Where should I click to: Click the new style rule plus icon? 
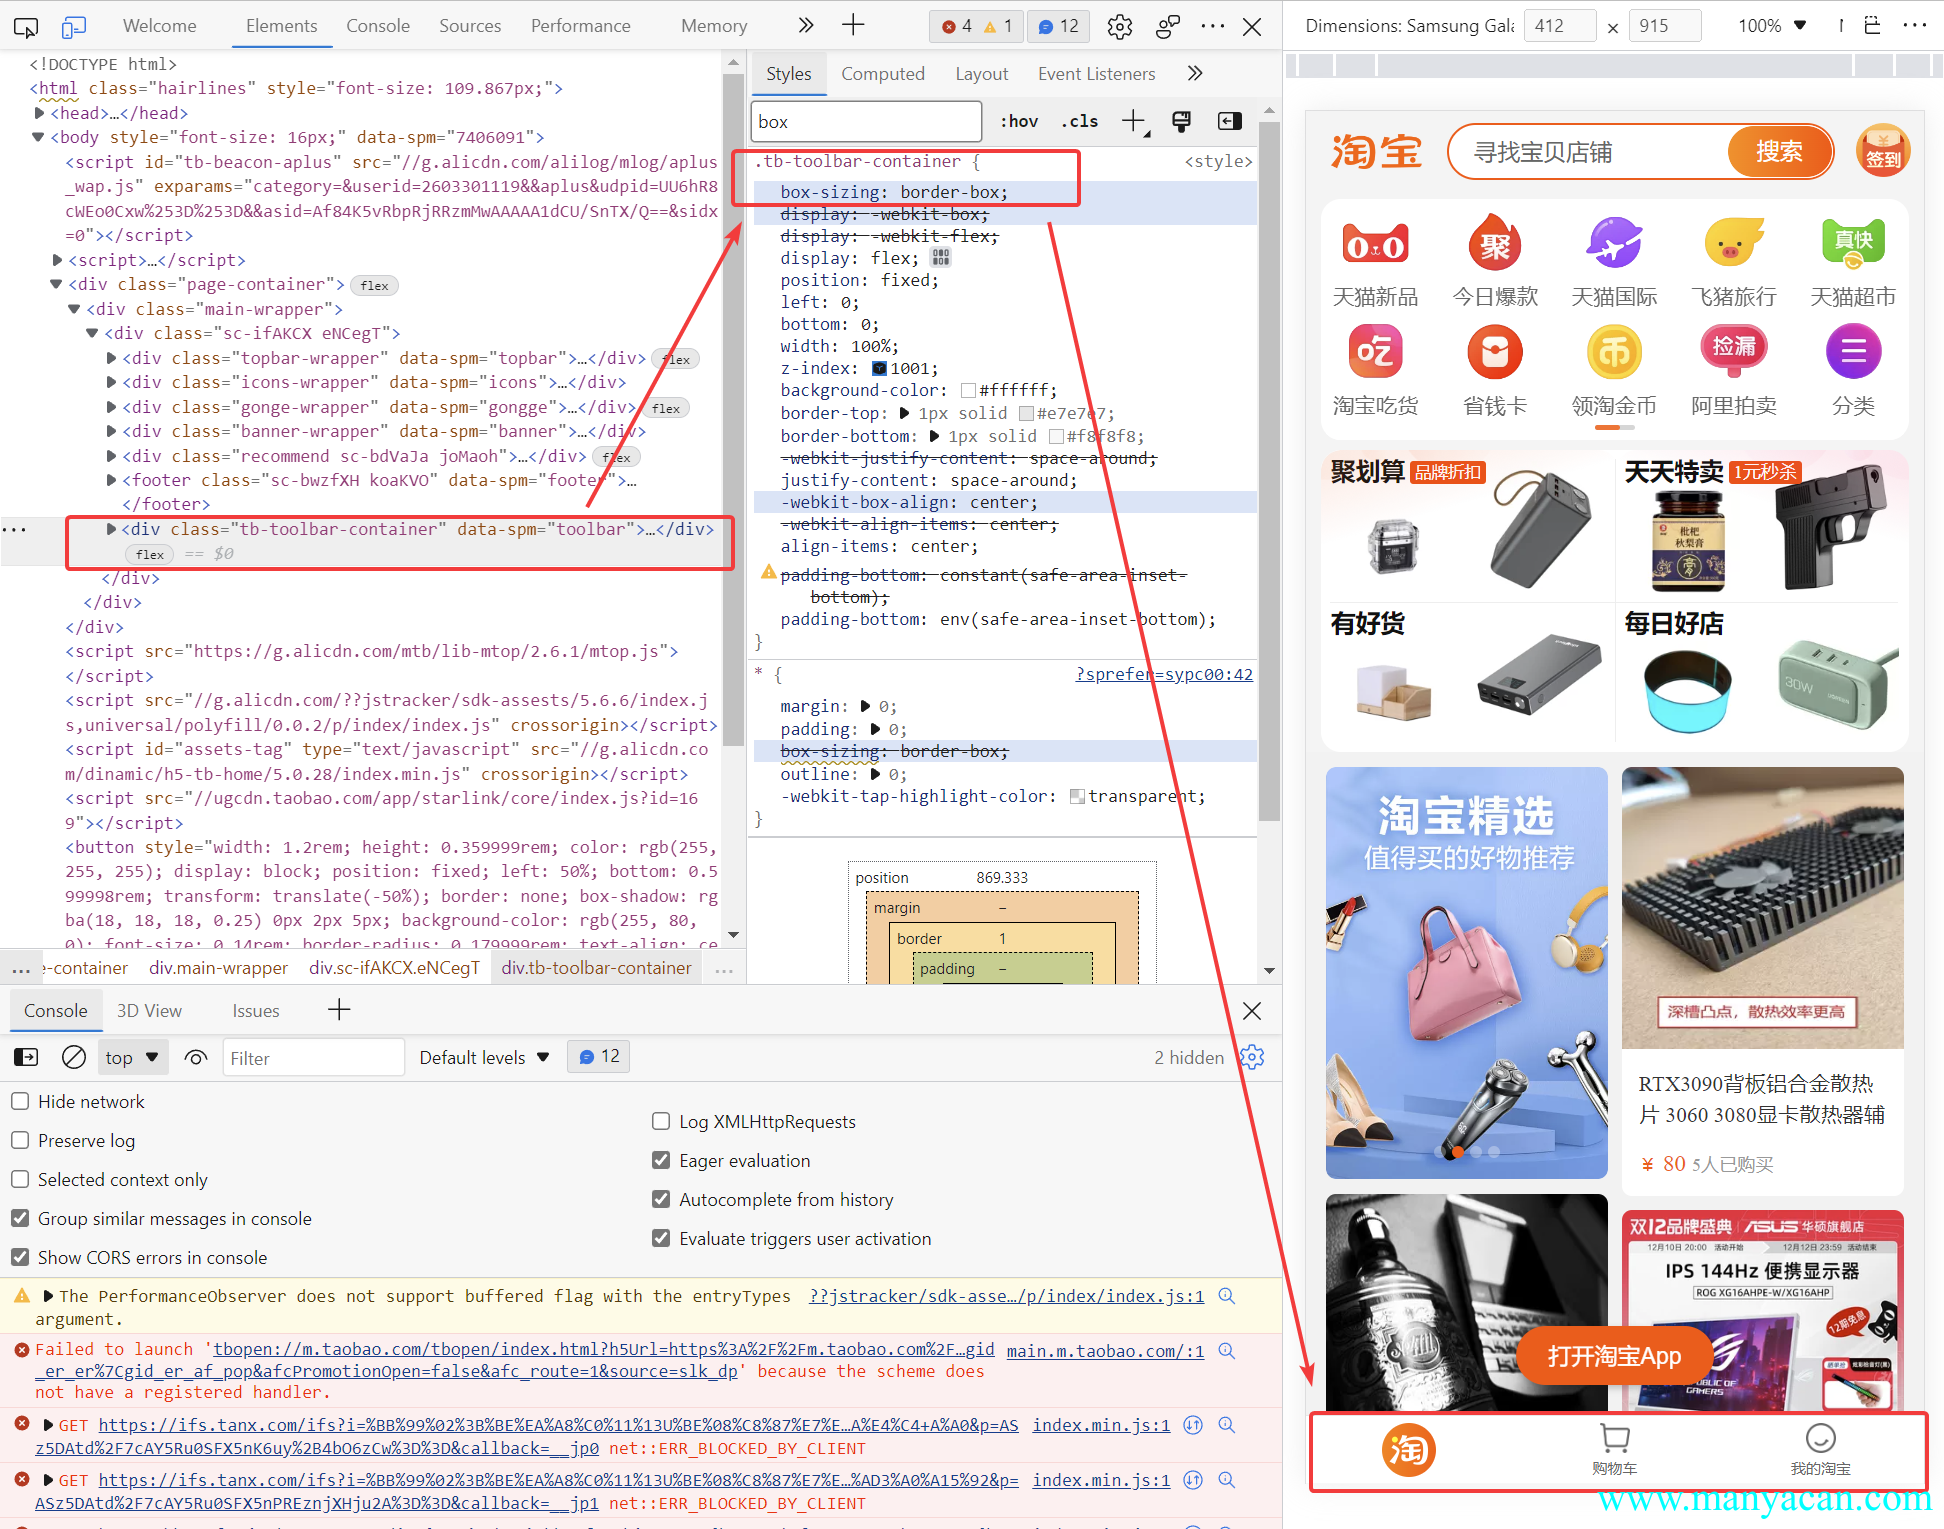[x=1133, y=122]
